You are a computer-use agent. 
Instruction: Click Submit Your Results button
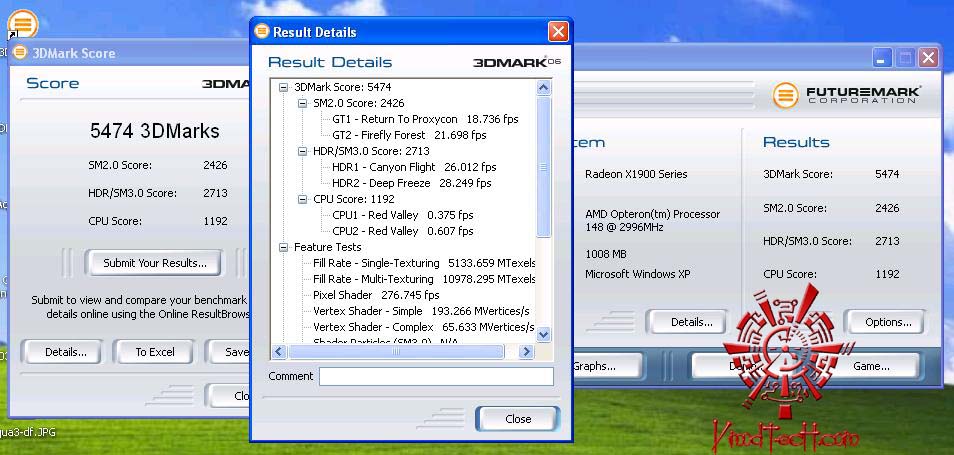tap(155, 263)
